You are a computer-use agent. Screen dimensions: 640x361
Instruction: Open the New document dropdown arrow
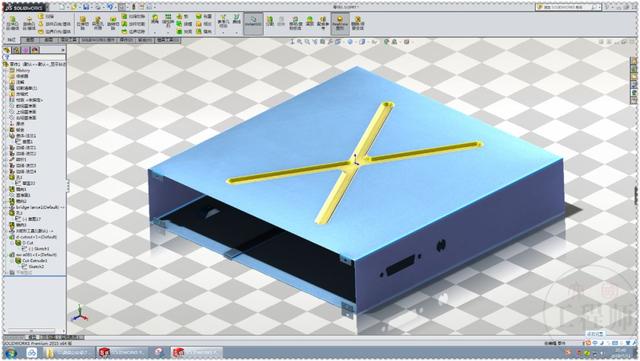pyautogui.click(x=67, y=7)
